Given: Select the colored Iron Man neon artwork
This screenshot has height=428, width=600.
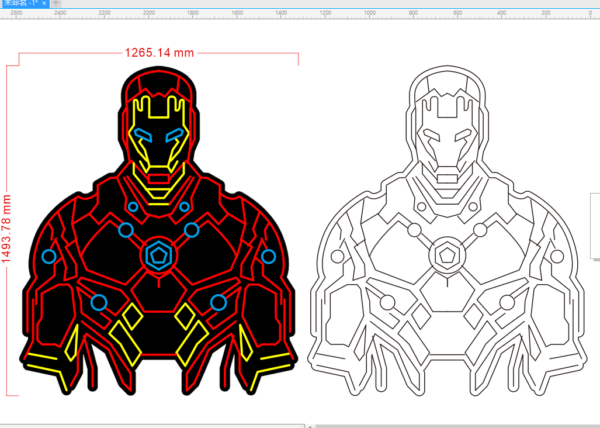Looking at the screenshot, I should (158, 231).
